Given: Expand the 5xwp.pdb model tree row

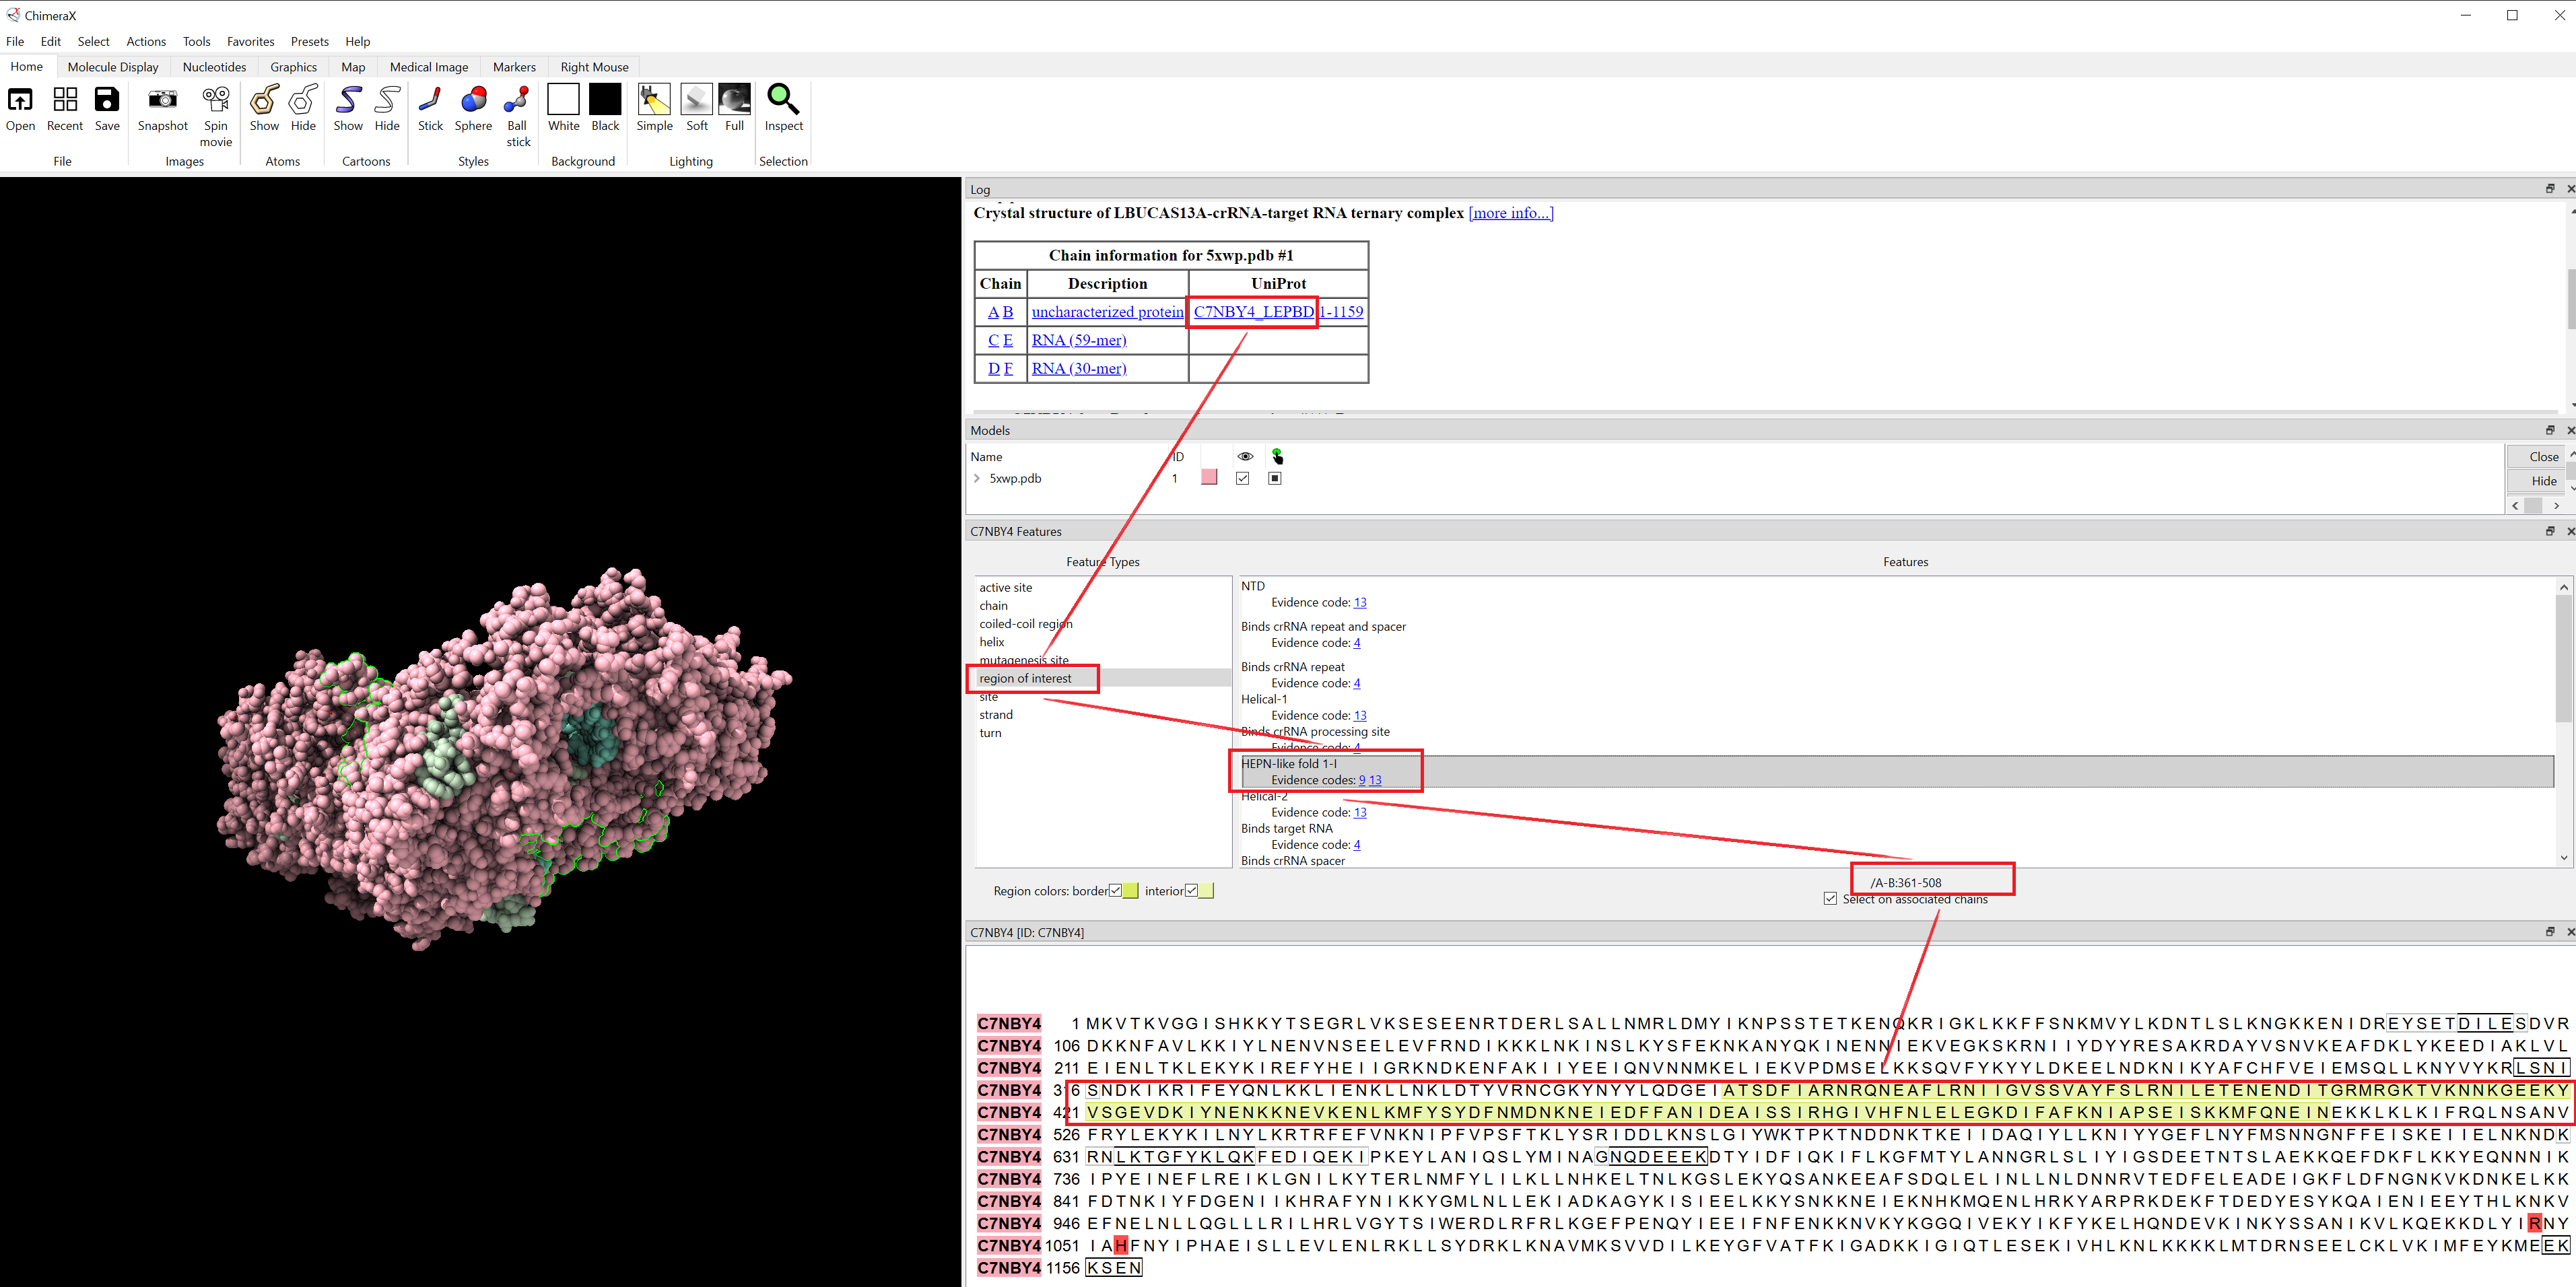Looking at the screenshot, I should 977,478.
